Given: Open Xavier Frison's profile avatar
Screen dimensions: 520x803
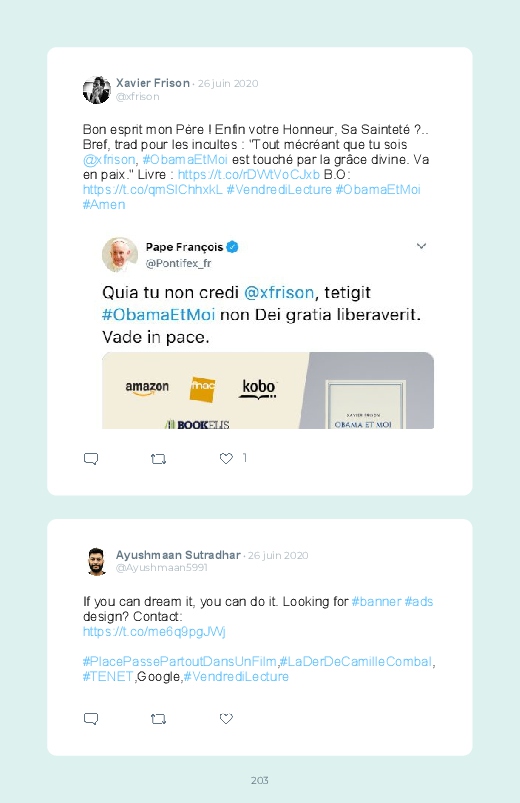Looking at the screenshot, I should pos(96,90).
